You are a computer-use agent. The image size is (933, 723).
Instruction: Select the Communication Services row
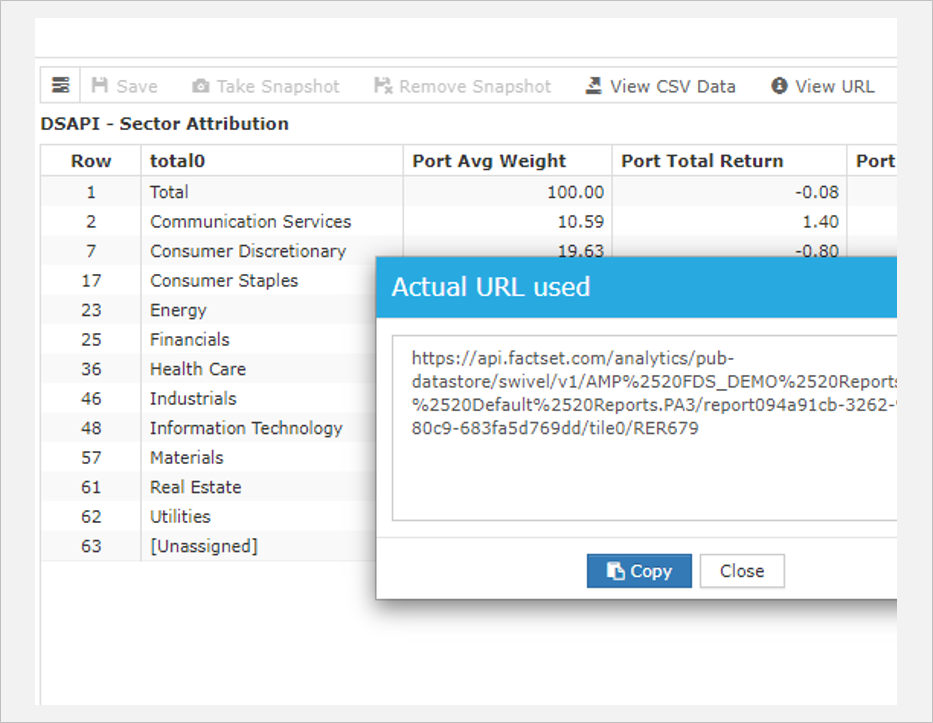pyautogui.click(x=250, y=221)
